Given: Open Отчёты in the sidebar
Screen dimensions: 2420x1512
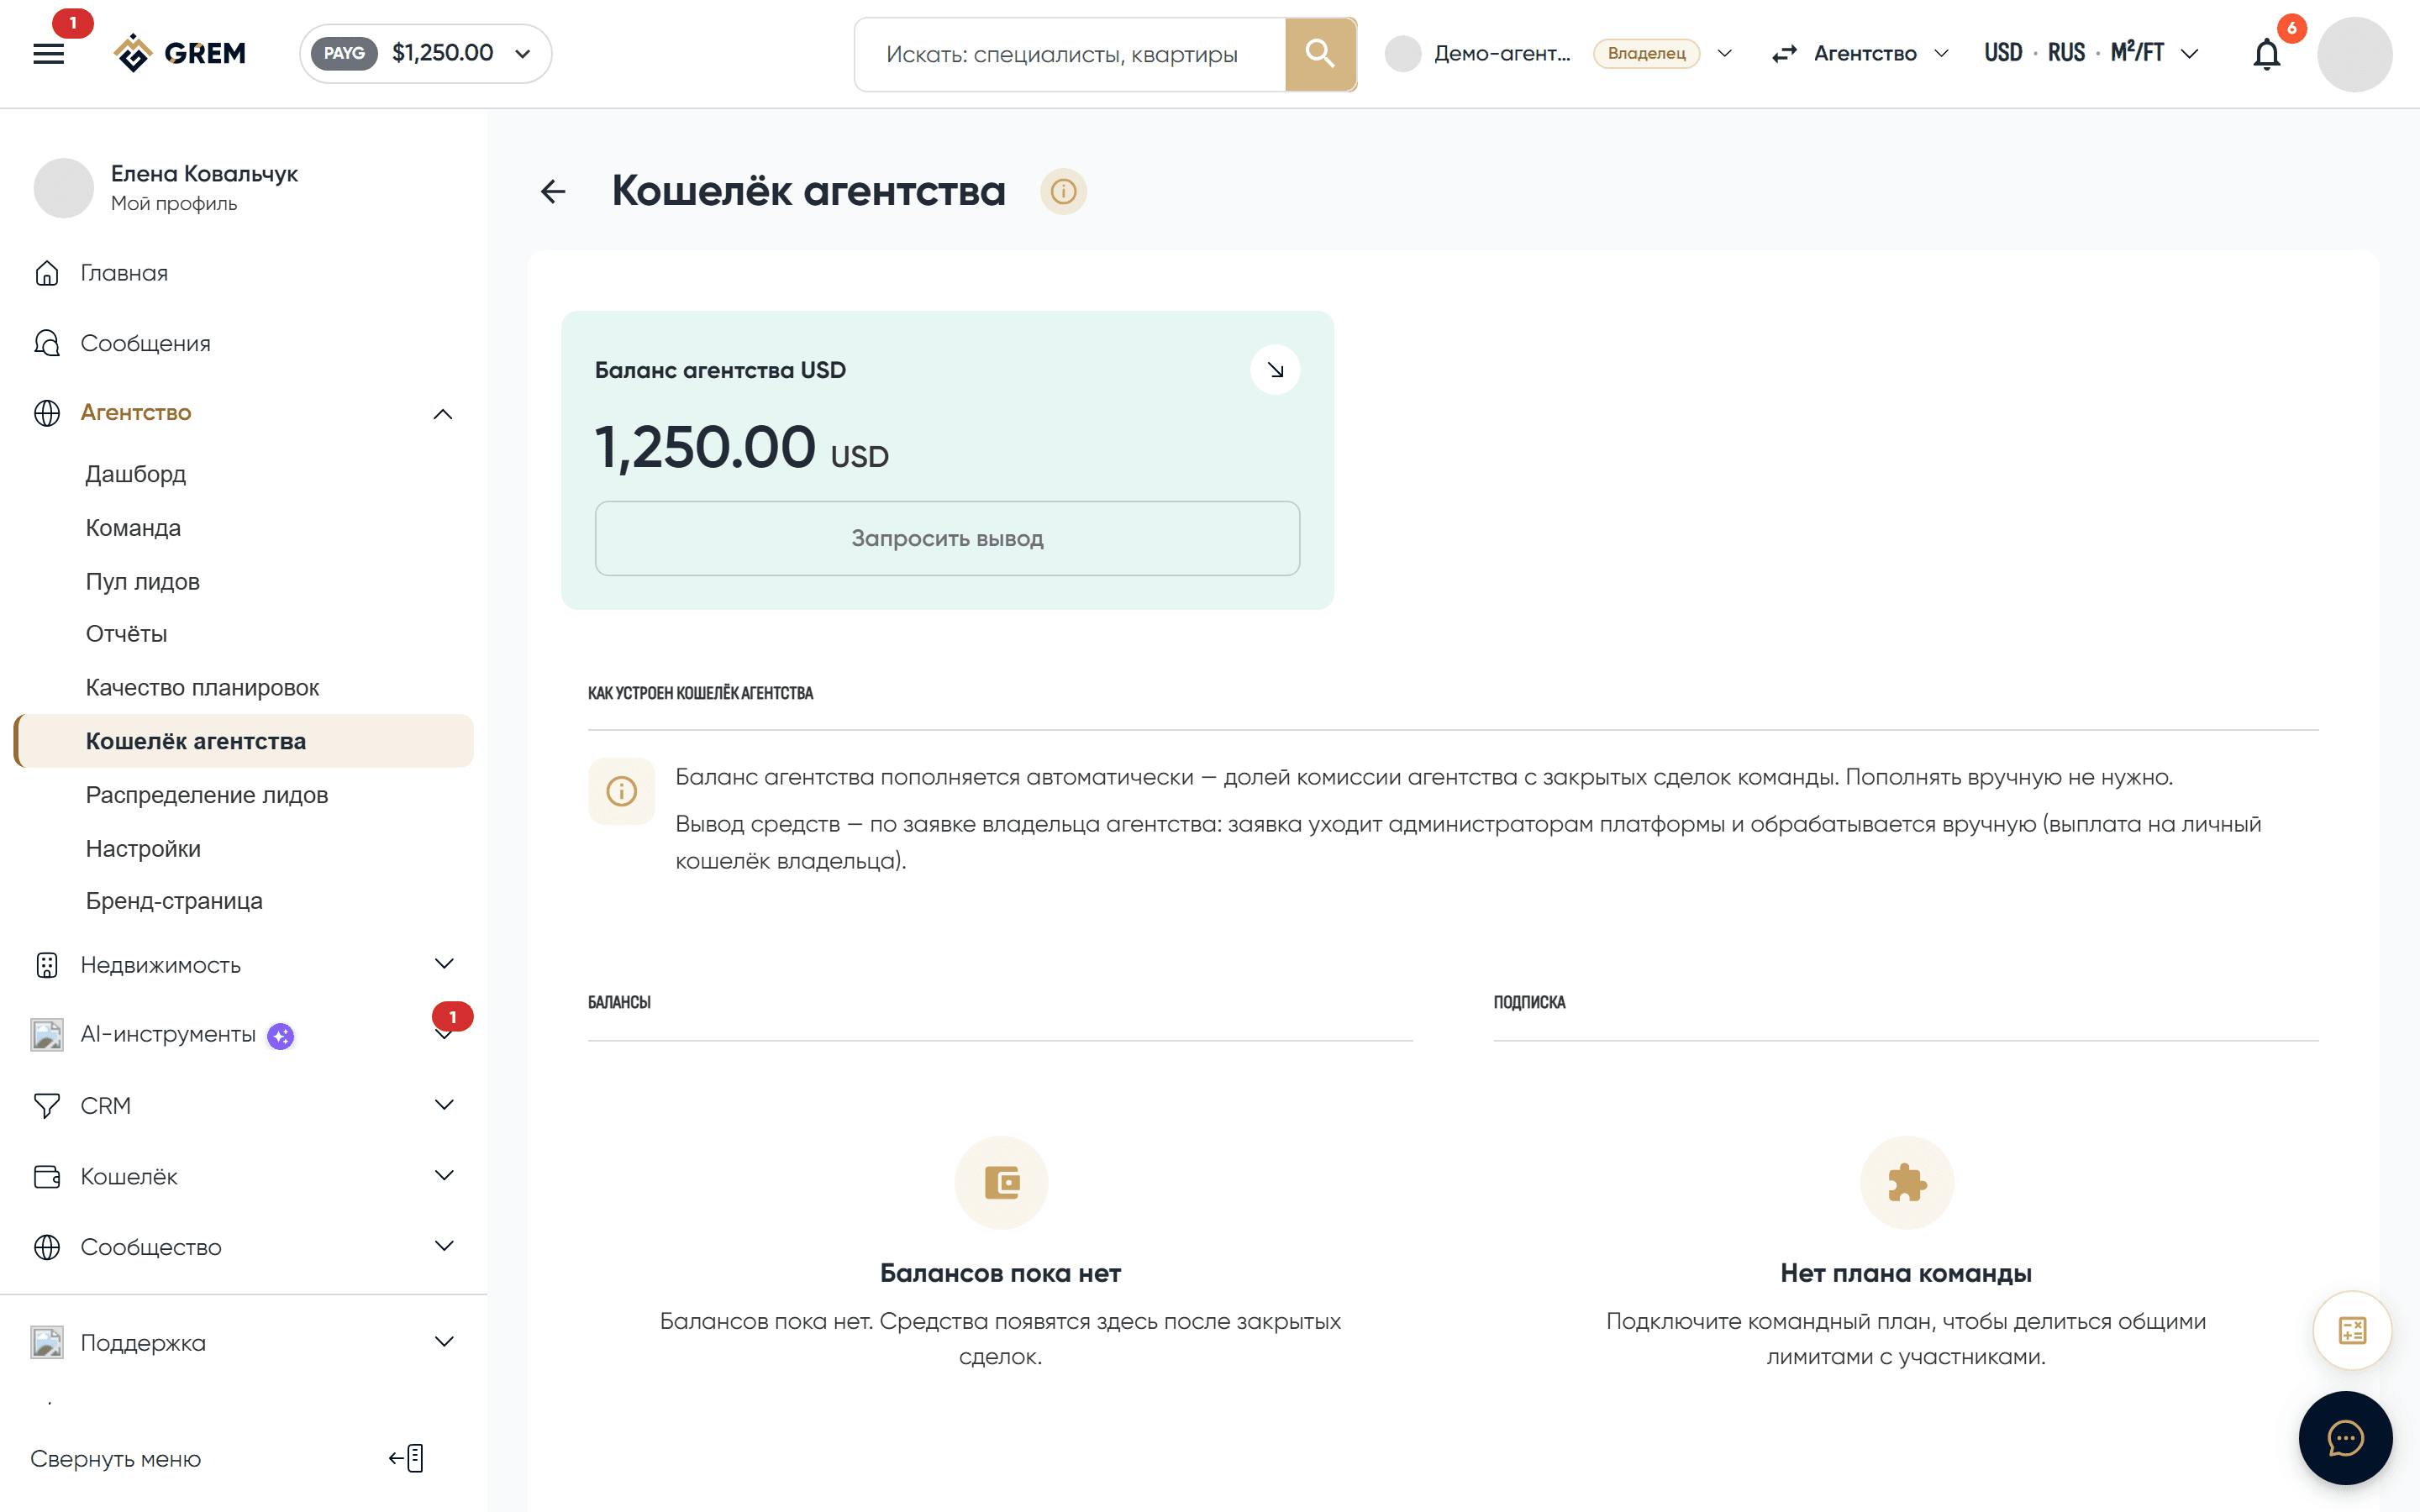Looking at the screenshot, I should [x=126, y=634].
